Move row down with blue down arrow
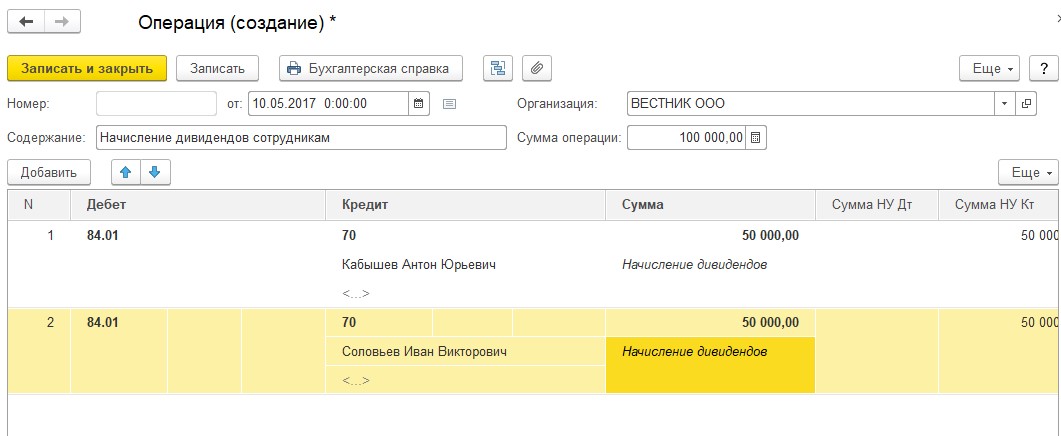The width and height of the screenshot is (1061, 436). coord(156,173)
